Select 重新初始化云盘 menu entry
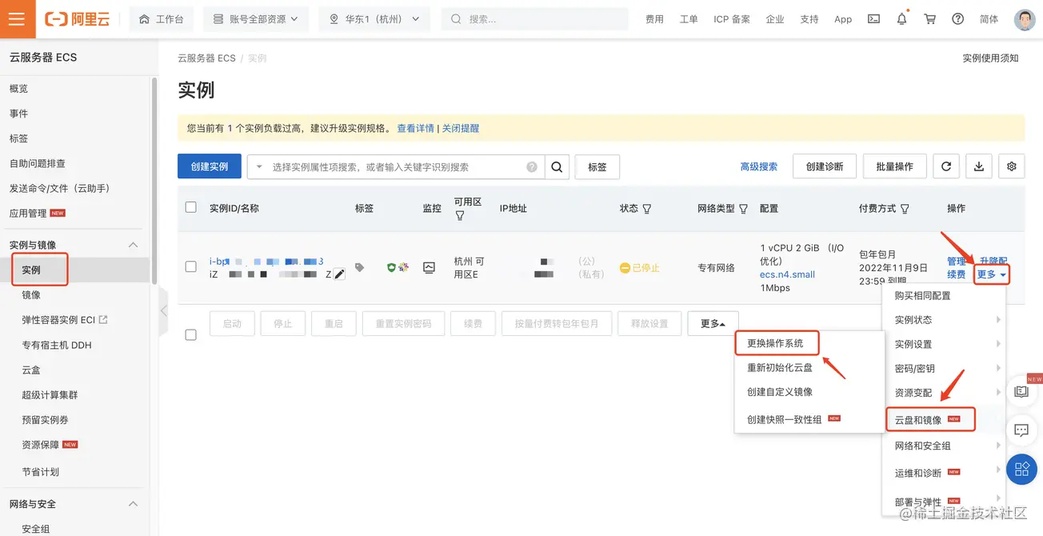 (779, 367)
